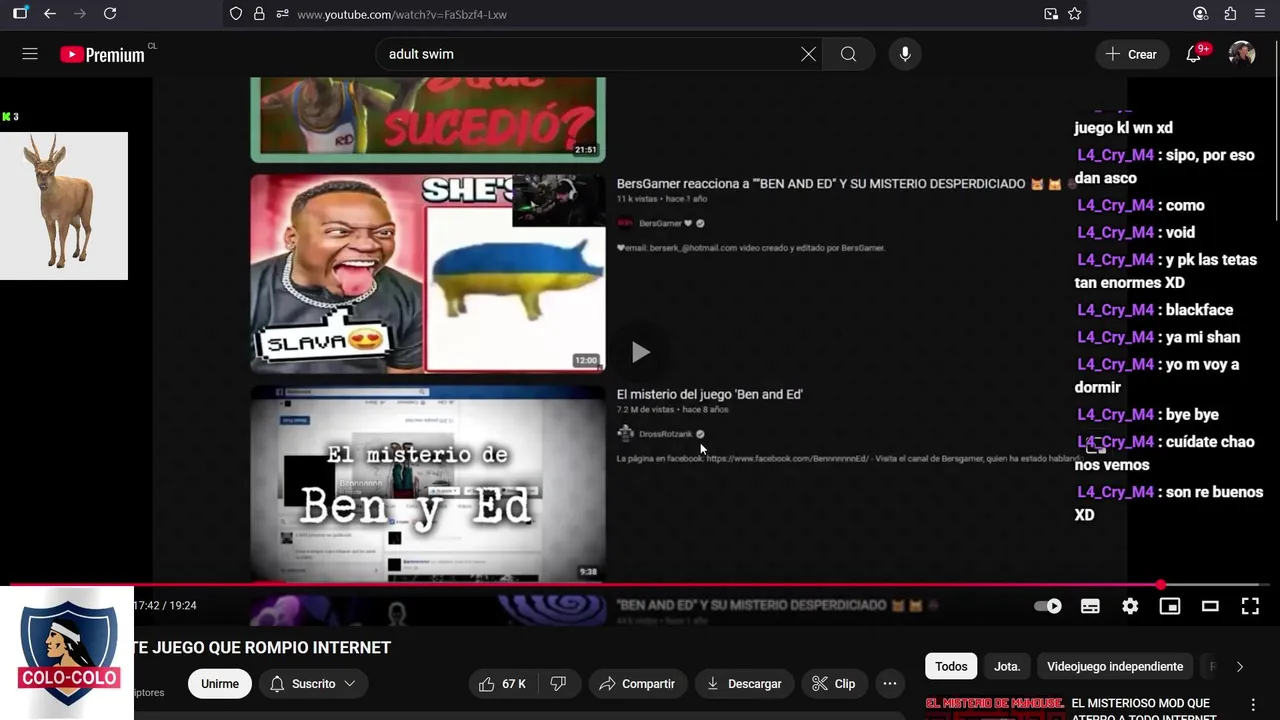Click the magnifier search button
The width and height of the screenshot is (1280, 720).
848,54
